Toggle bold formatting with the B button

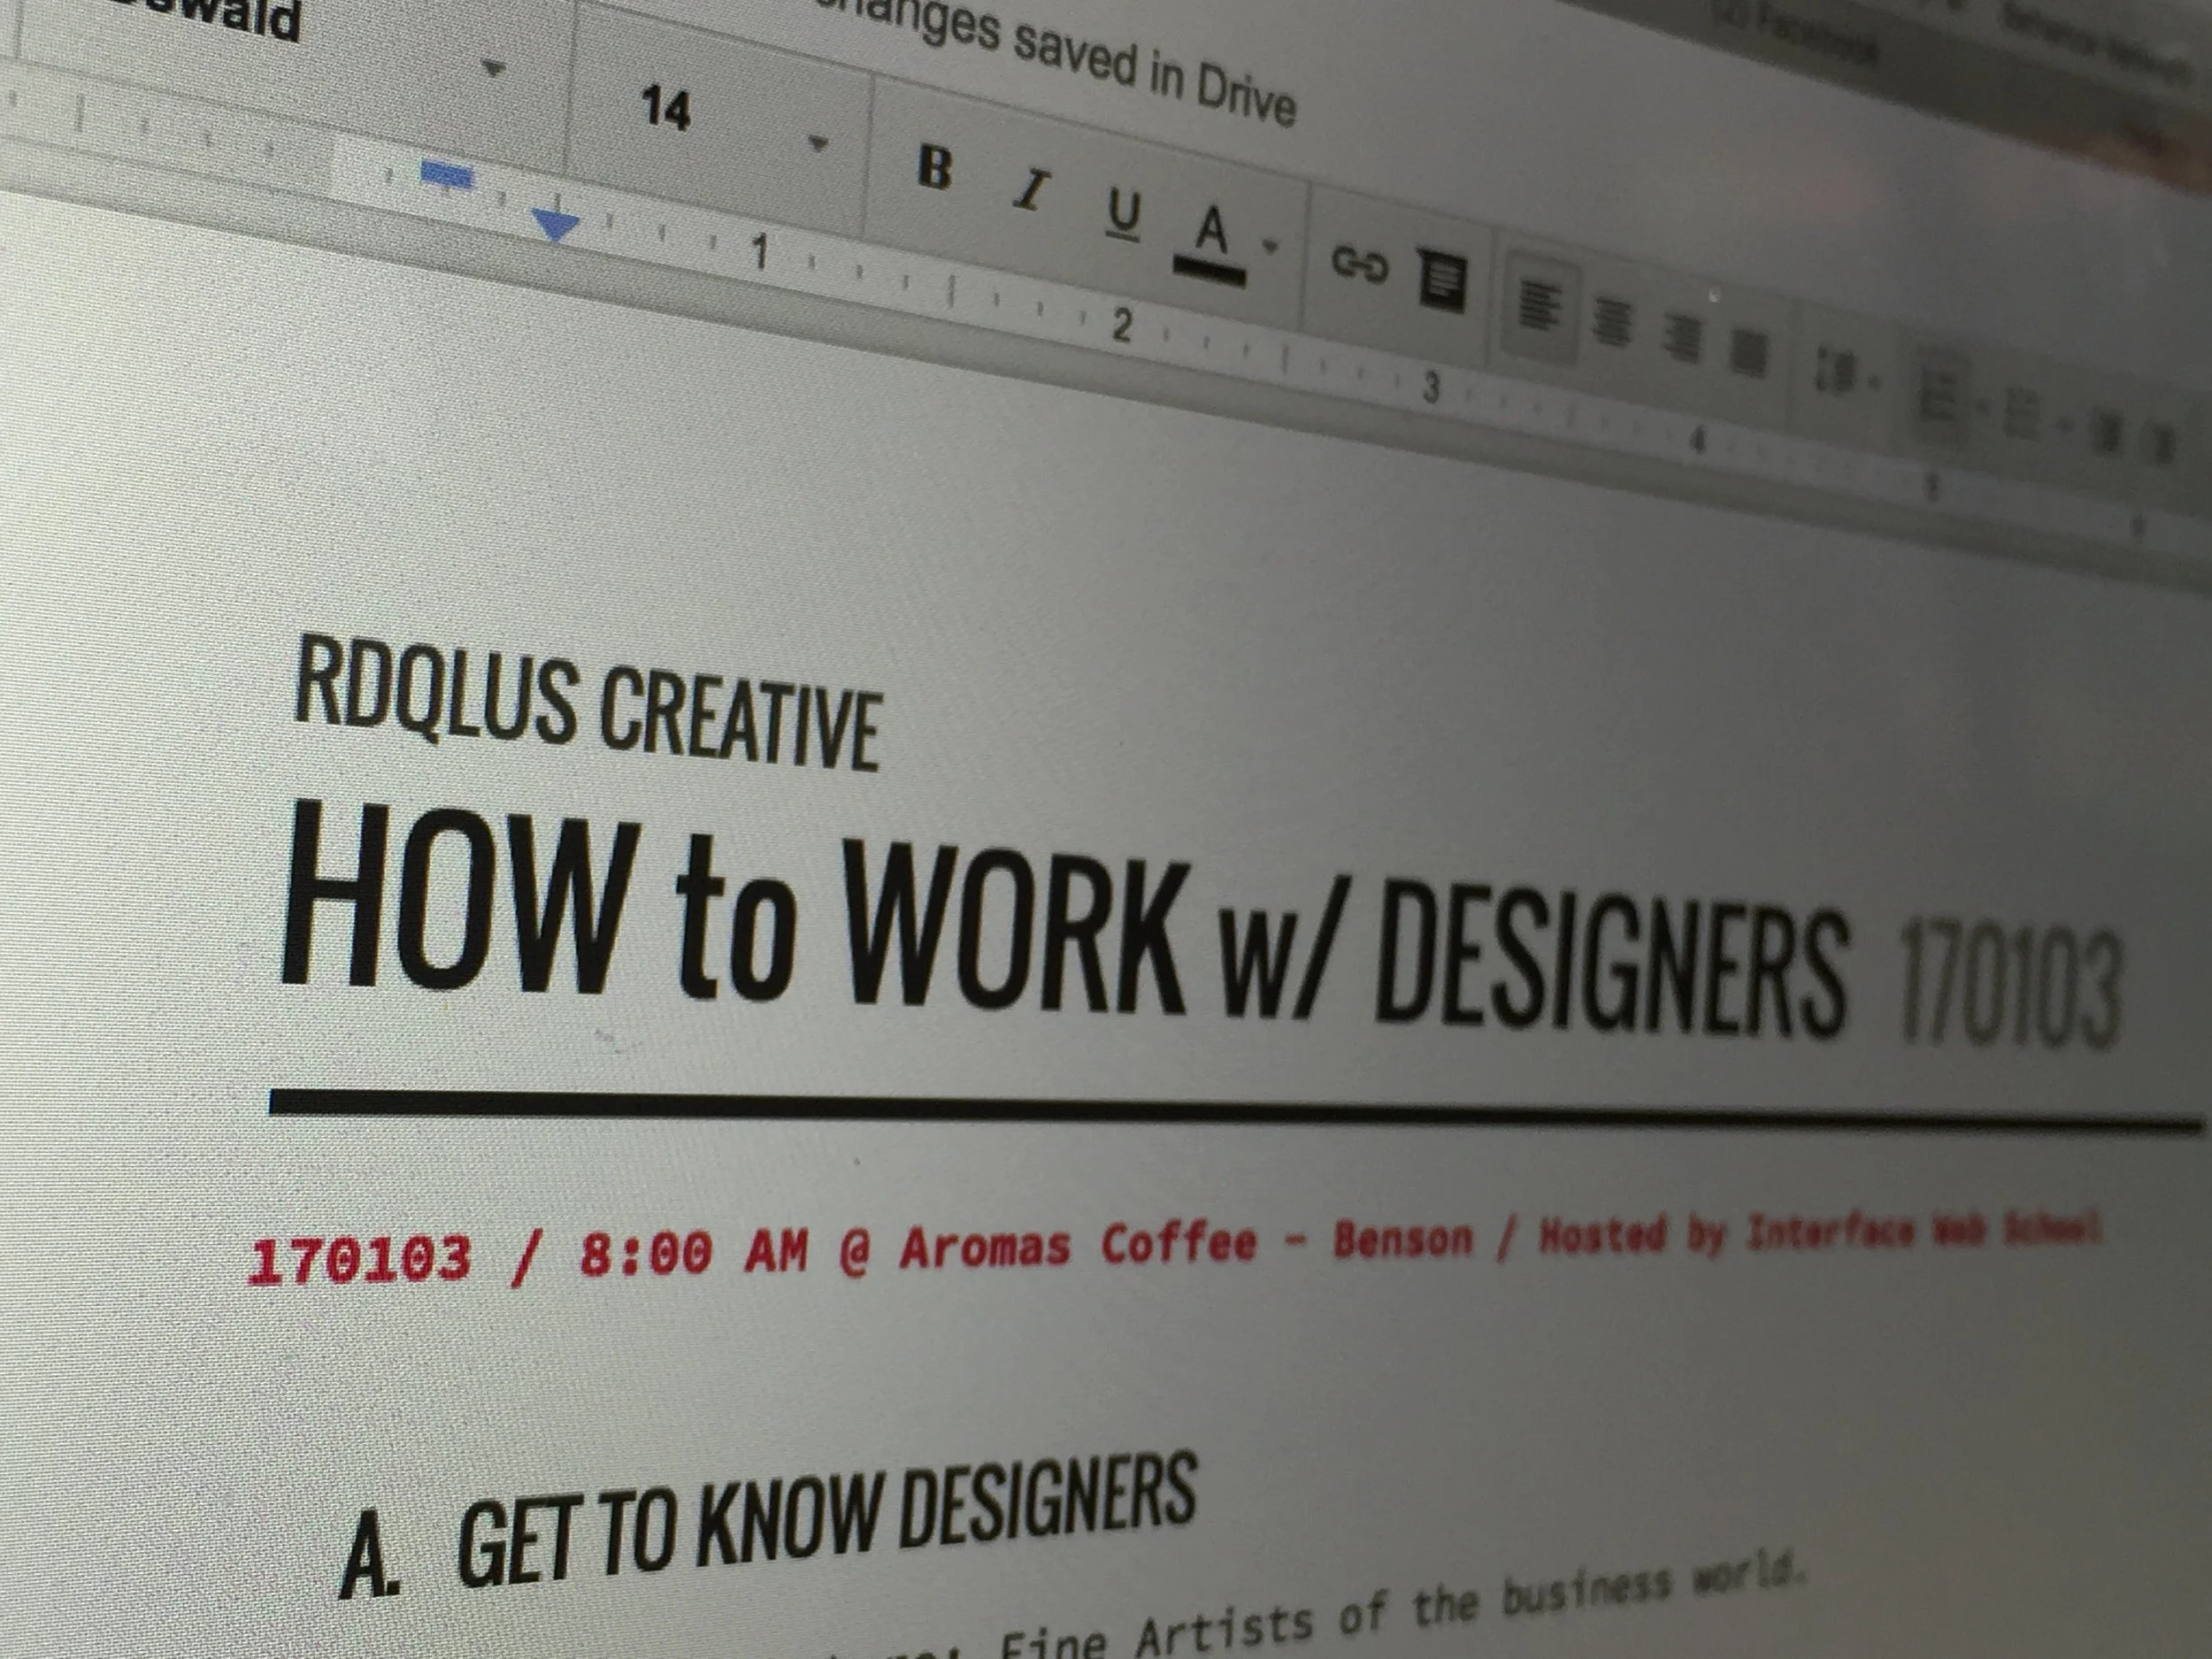pos(934,168)
